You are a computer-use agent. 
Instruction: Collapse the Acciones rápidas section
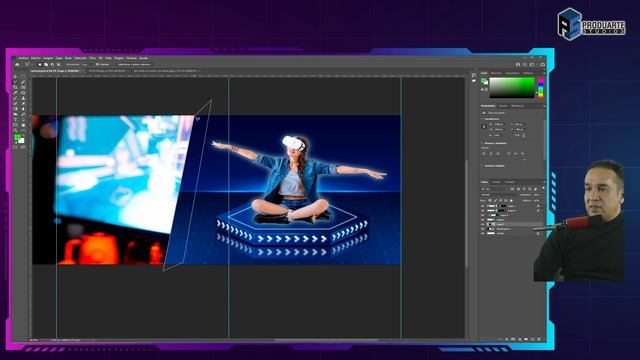pyautogui.click(x=482, y=166)
